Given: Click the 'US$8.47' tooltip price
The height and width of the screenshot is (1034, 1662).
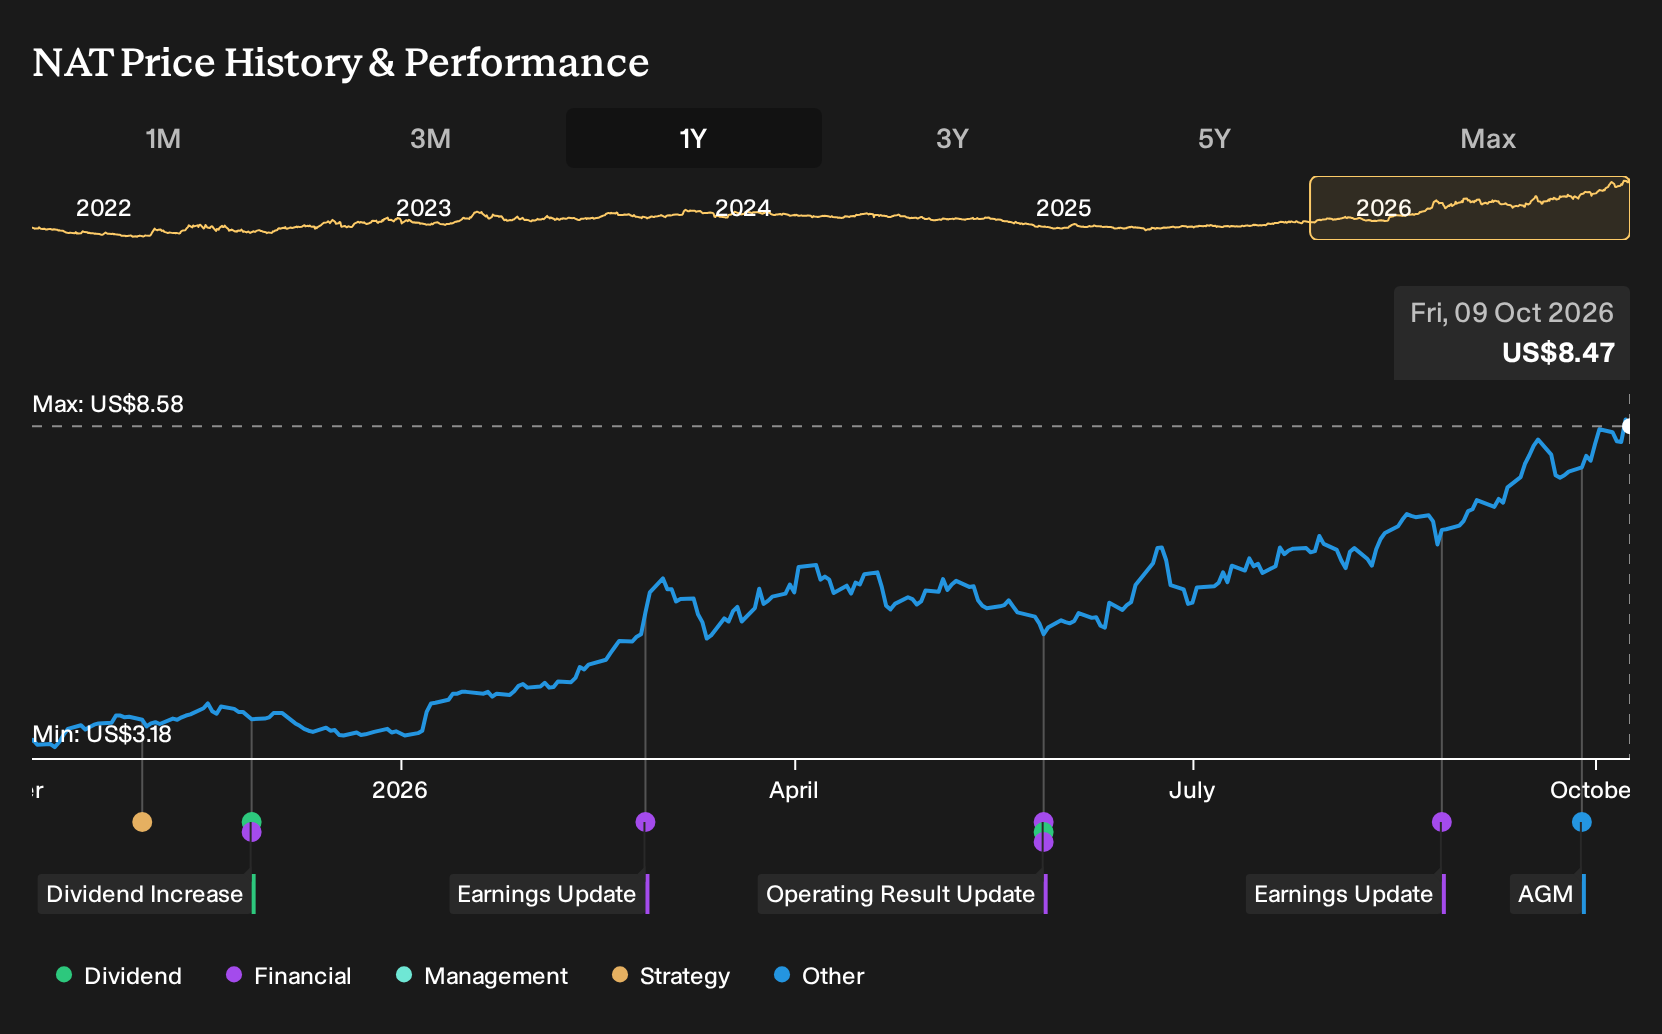Looking at the screenshot, I should pyautogui.click(x=1558, y=353).
